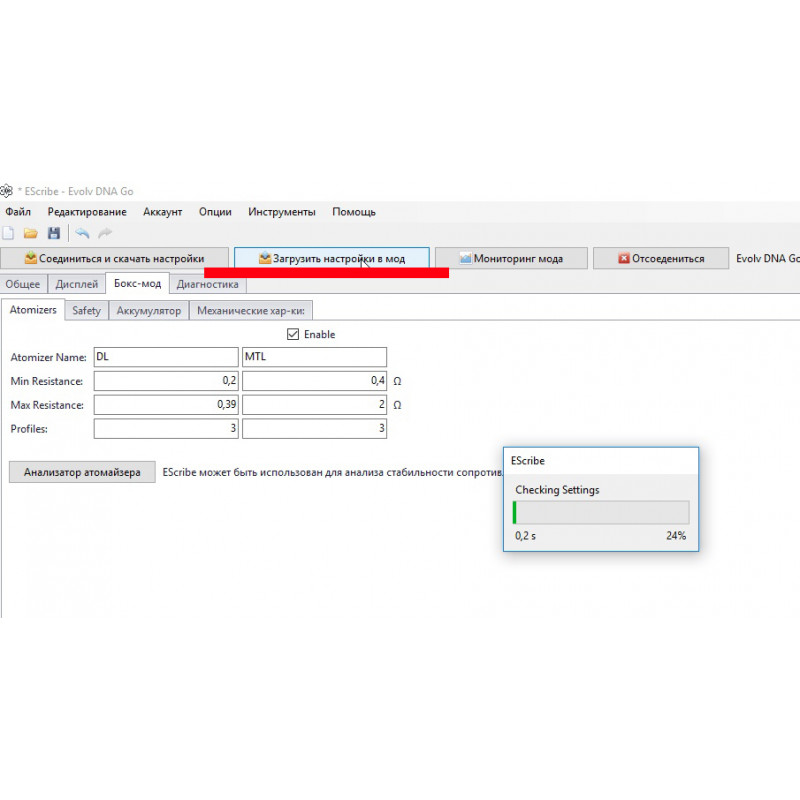Click the Checking Settings progress bar
This screenshot has width=800, height=800.
[600, 512]
